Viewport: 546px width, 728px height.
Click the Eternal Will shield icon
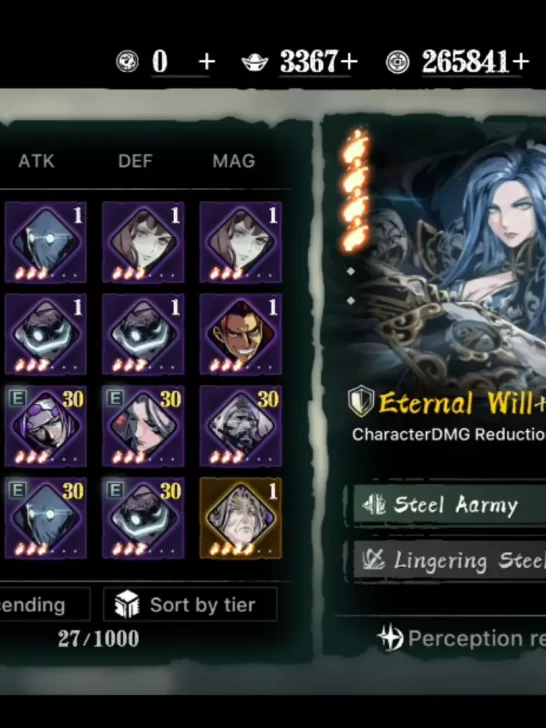coord(361,401)
